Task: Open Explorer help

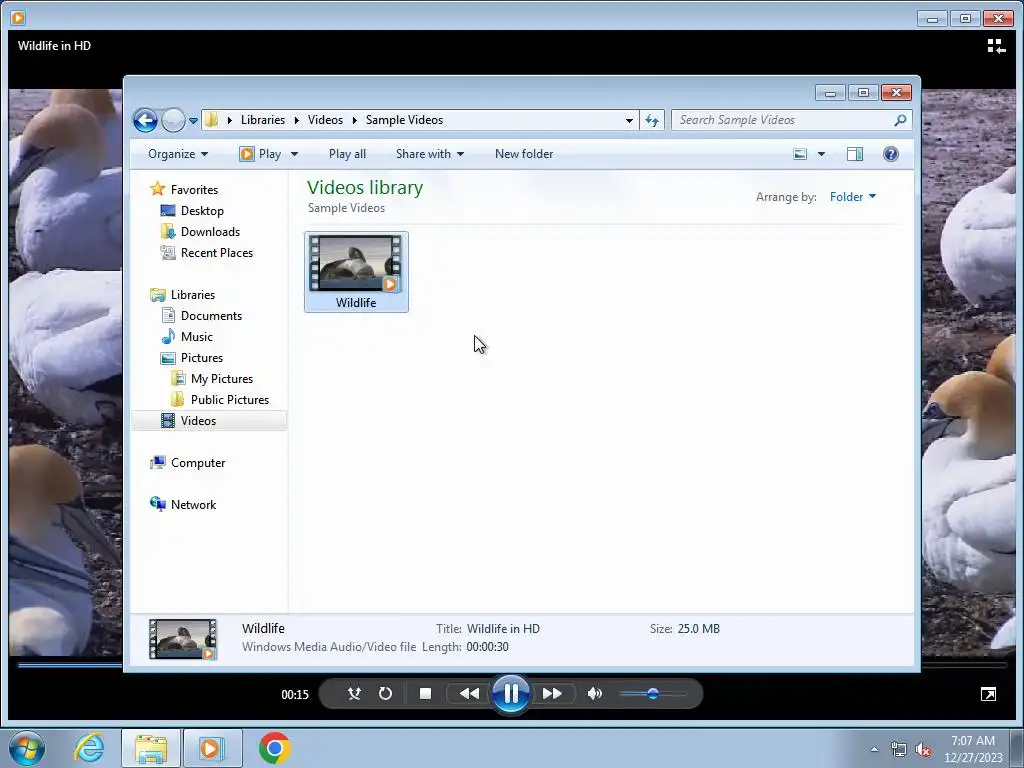Action: [x=891, y=154]
